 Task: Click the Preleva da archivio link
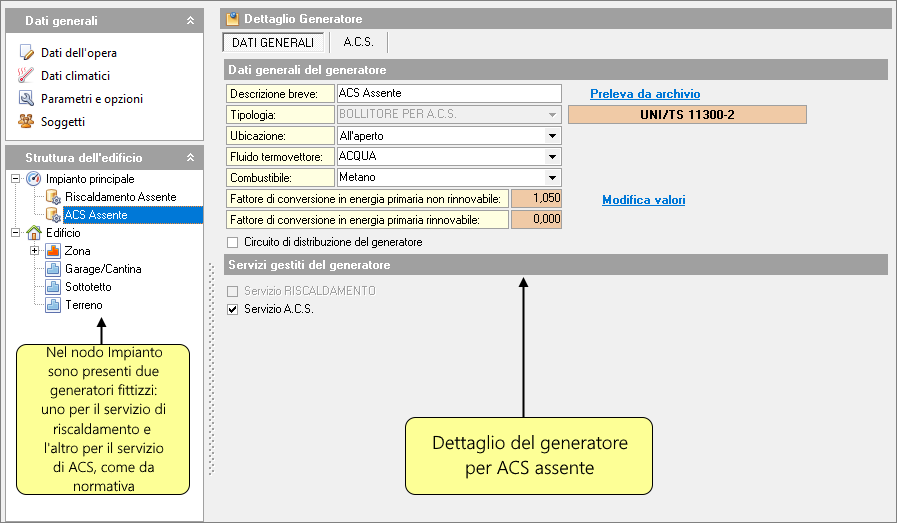coord(644,94)
